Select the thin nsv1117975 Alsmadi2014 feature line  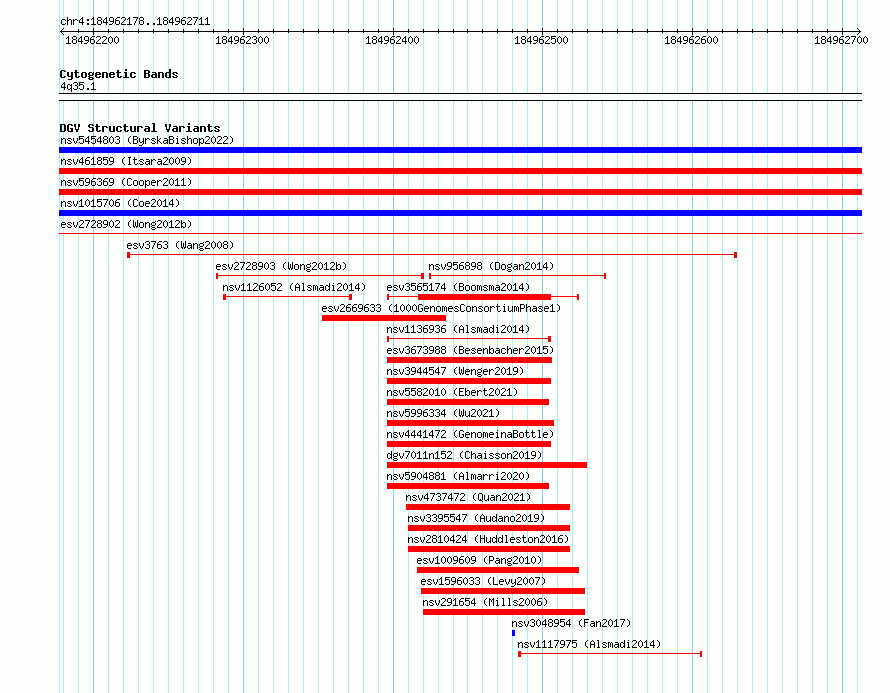(x=610, y=654)
